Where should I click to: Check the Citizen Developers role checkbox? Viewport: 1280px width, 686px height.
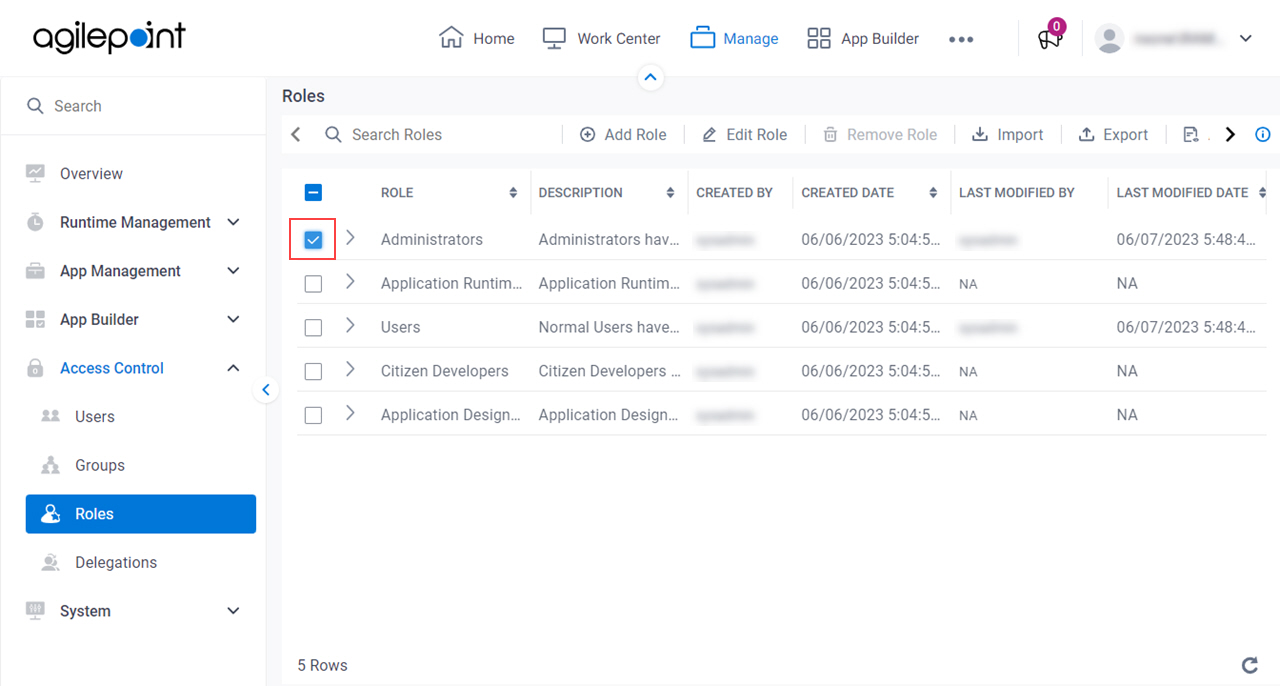(x=313, y=372)
